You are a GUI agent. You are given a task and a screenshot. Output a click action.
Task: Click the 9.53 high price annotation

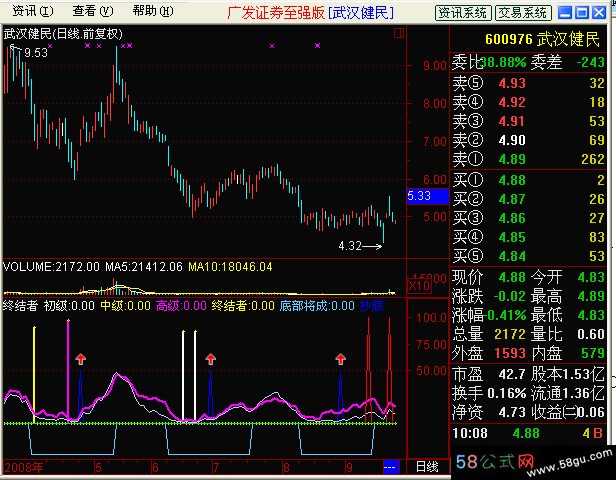tap(36, 53)
